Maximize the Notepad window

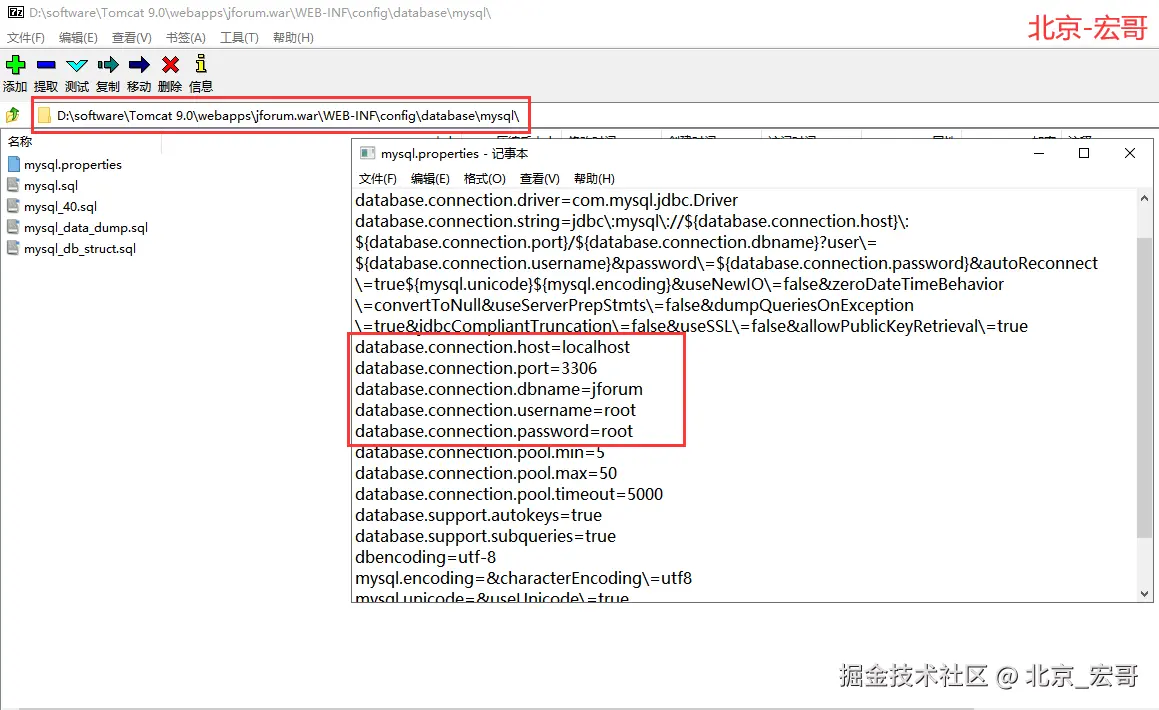click(1084, 153)
